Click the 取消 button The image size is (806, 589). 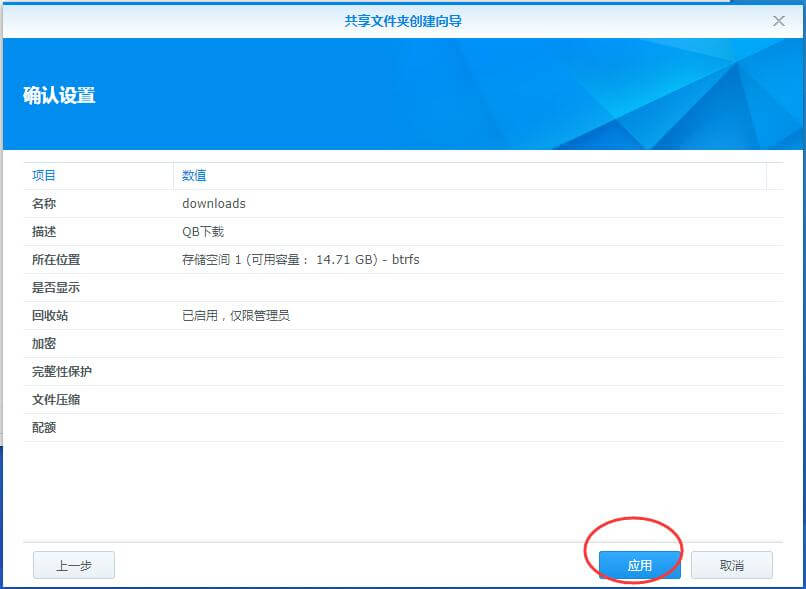[731, 565]
